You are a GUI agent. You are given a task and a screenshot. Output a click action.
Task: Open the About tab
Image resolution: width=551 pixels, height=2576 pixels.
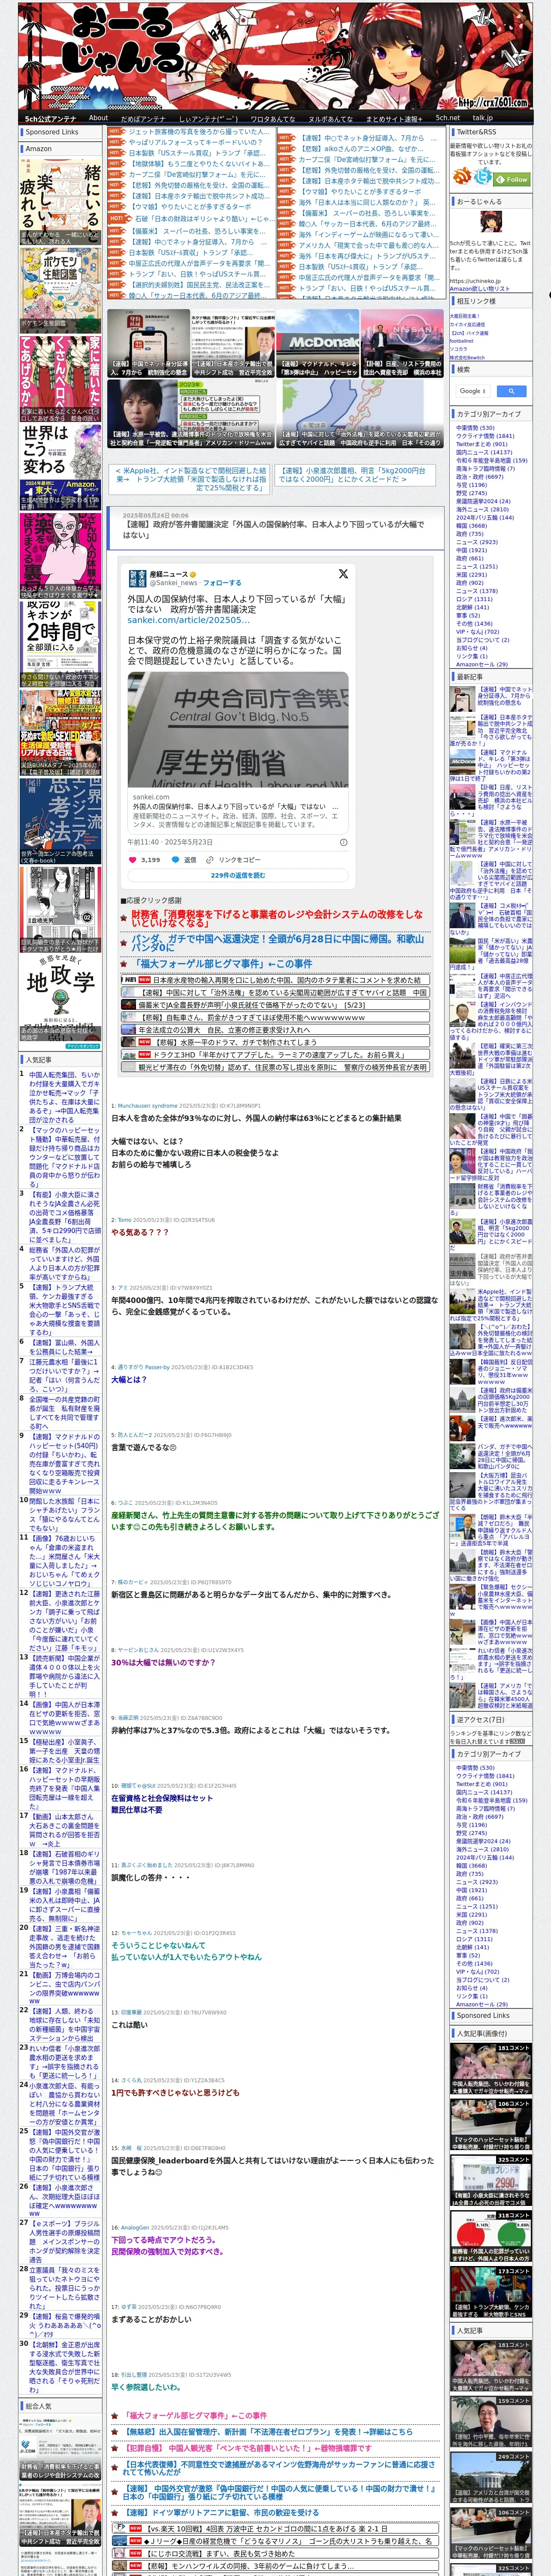coord(98,118)
